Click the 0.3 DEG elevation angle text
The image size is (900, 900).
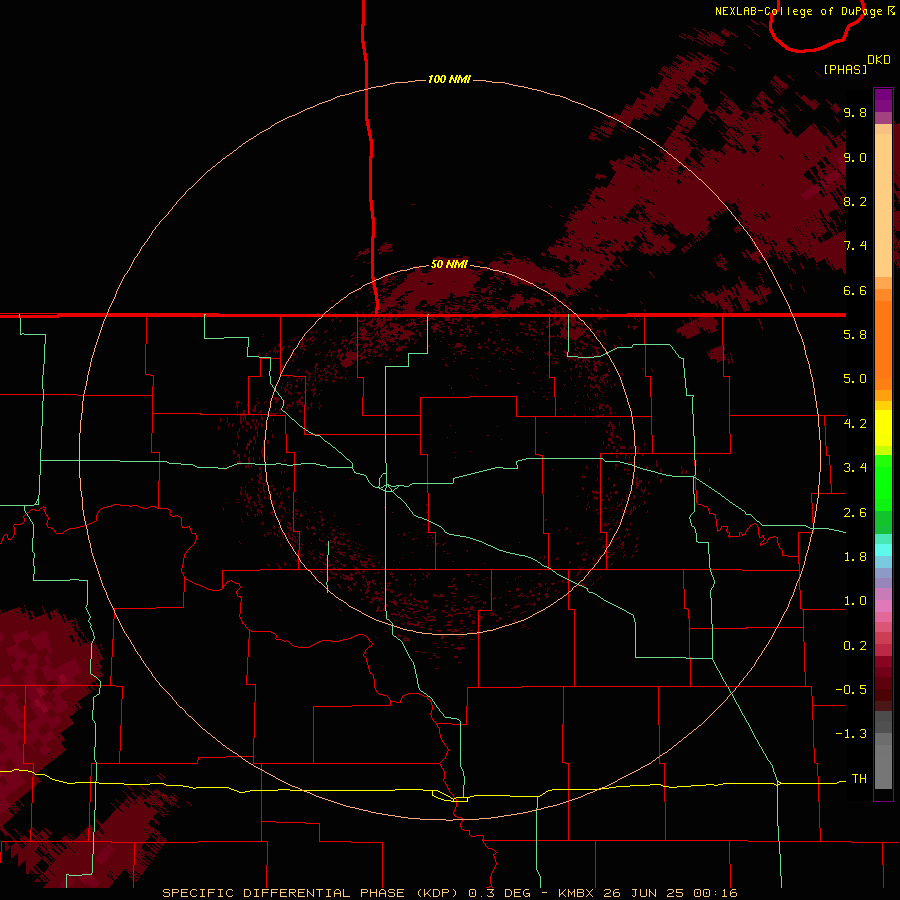(x=499, y=893)
